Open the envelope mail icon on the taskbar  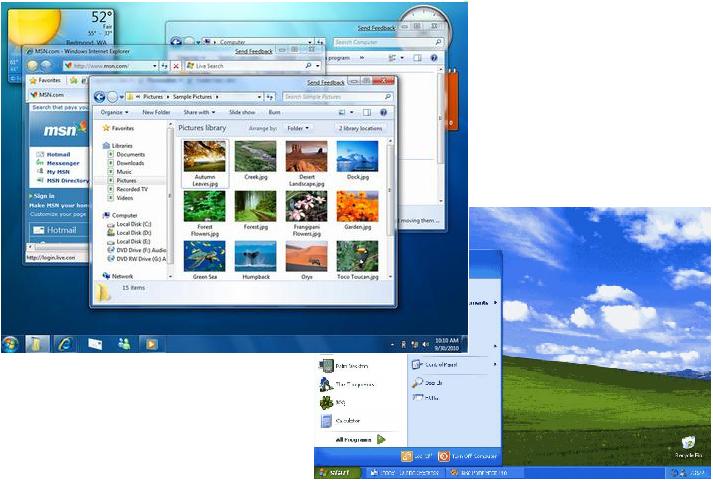95,344
